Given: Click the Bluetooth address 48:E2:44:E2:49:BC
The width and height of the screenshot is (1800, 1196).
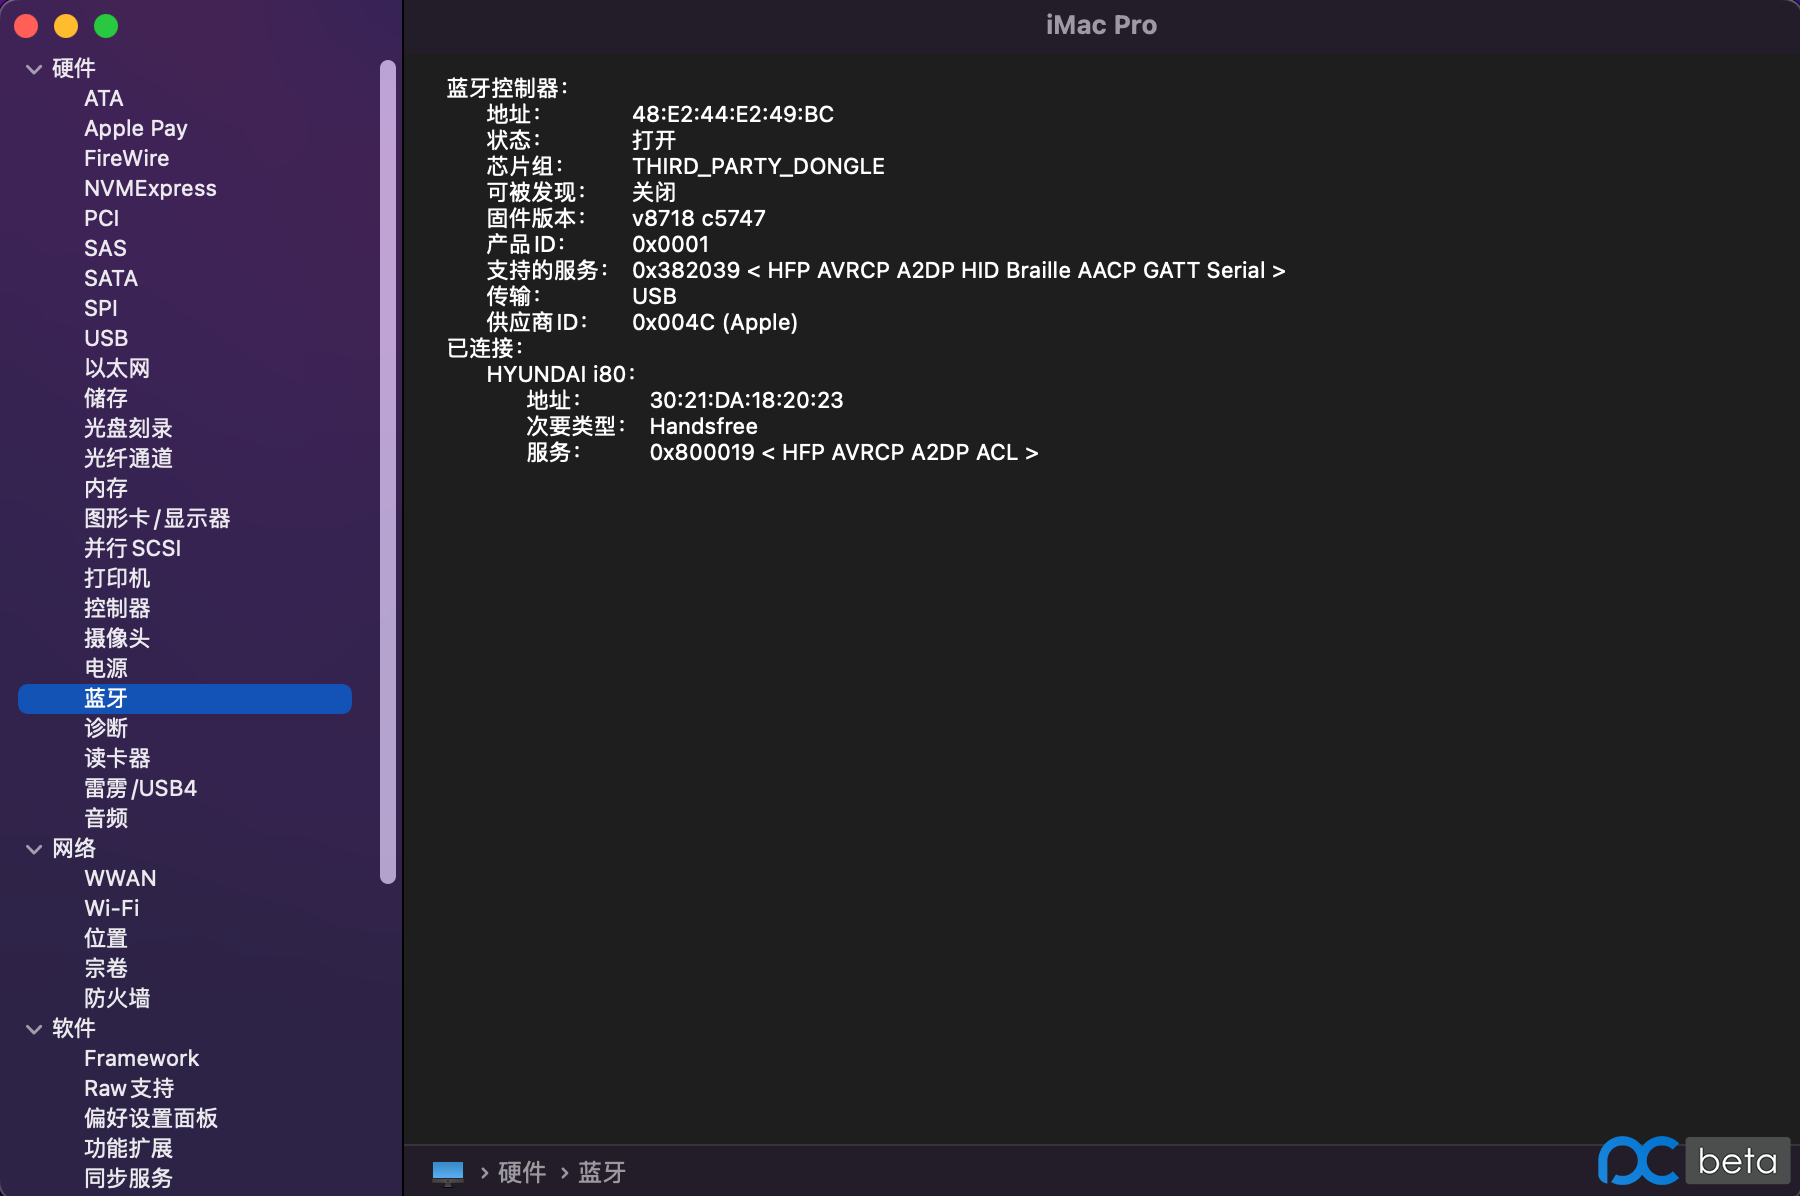Looking at the screenshot, I should (733, 114).
